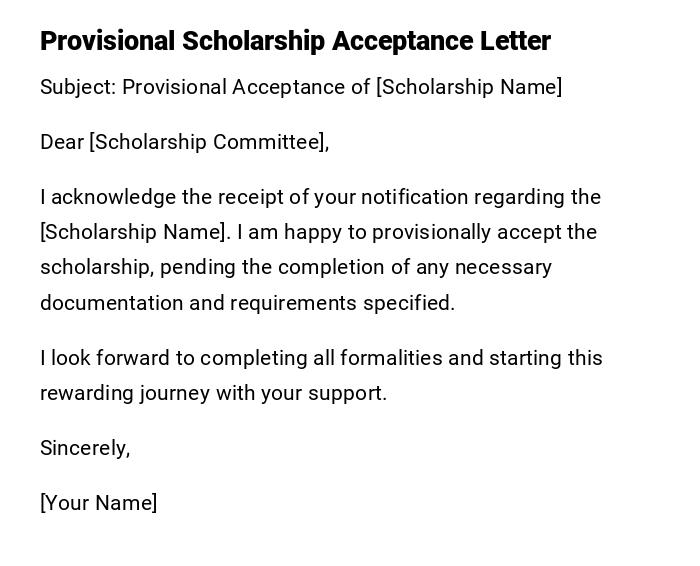Click the word "Dear" in the salutation
The height and width of the screenshot is (566, 700).
62,142
